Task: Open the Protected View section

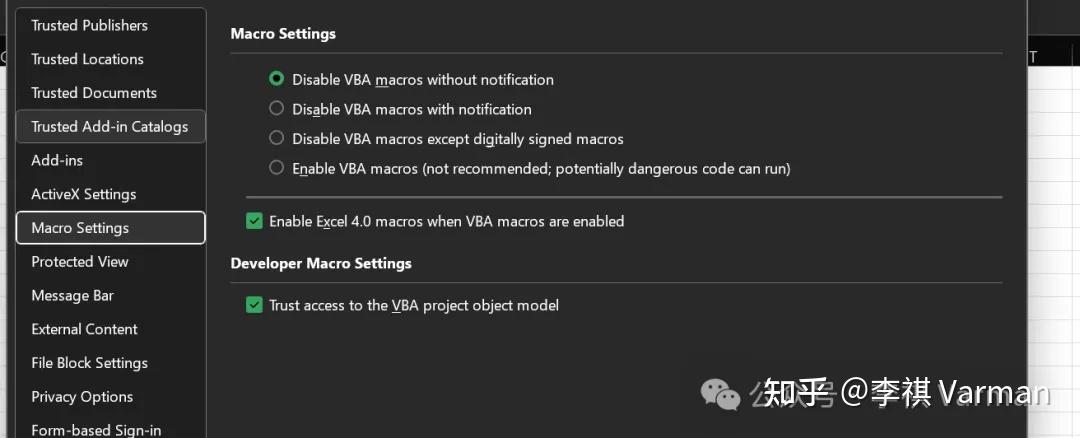Action: [80, 262]
